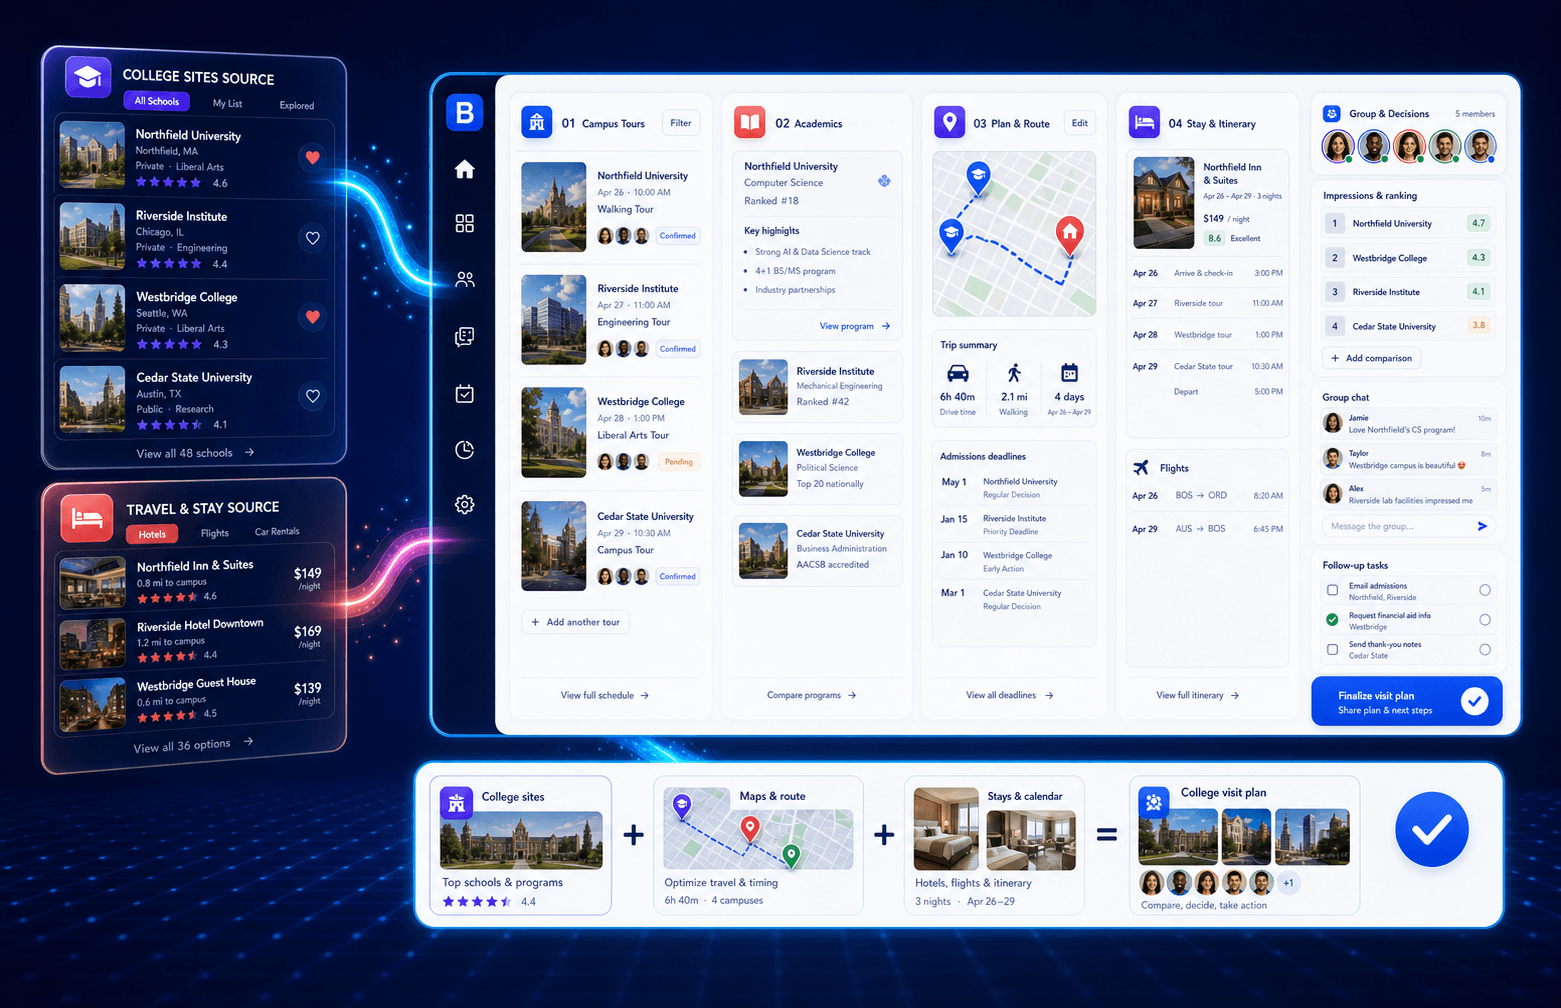The height and width of the screenshot is (1008, 1561).
Task: Send the group chat message arrow
Action: coord(1482,526)
